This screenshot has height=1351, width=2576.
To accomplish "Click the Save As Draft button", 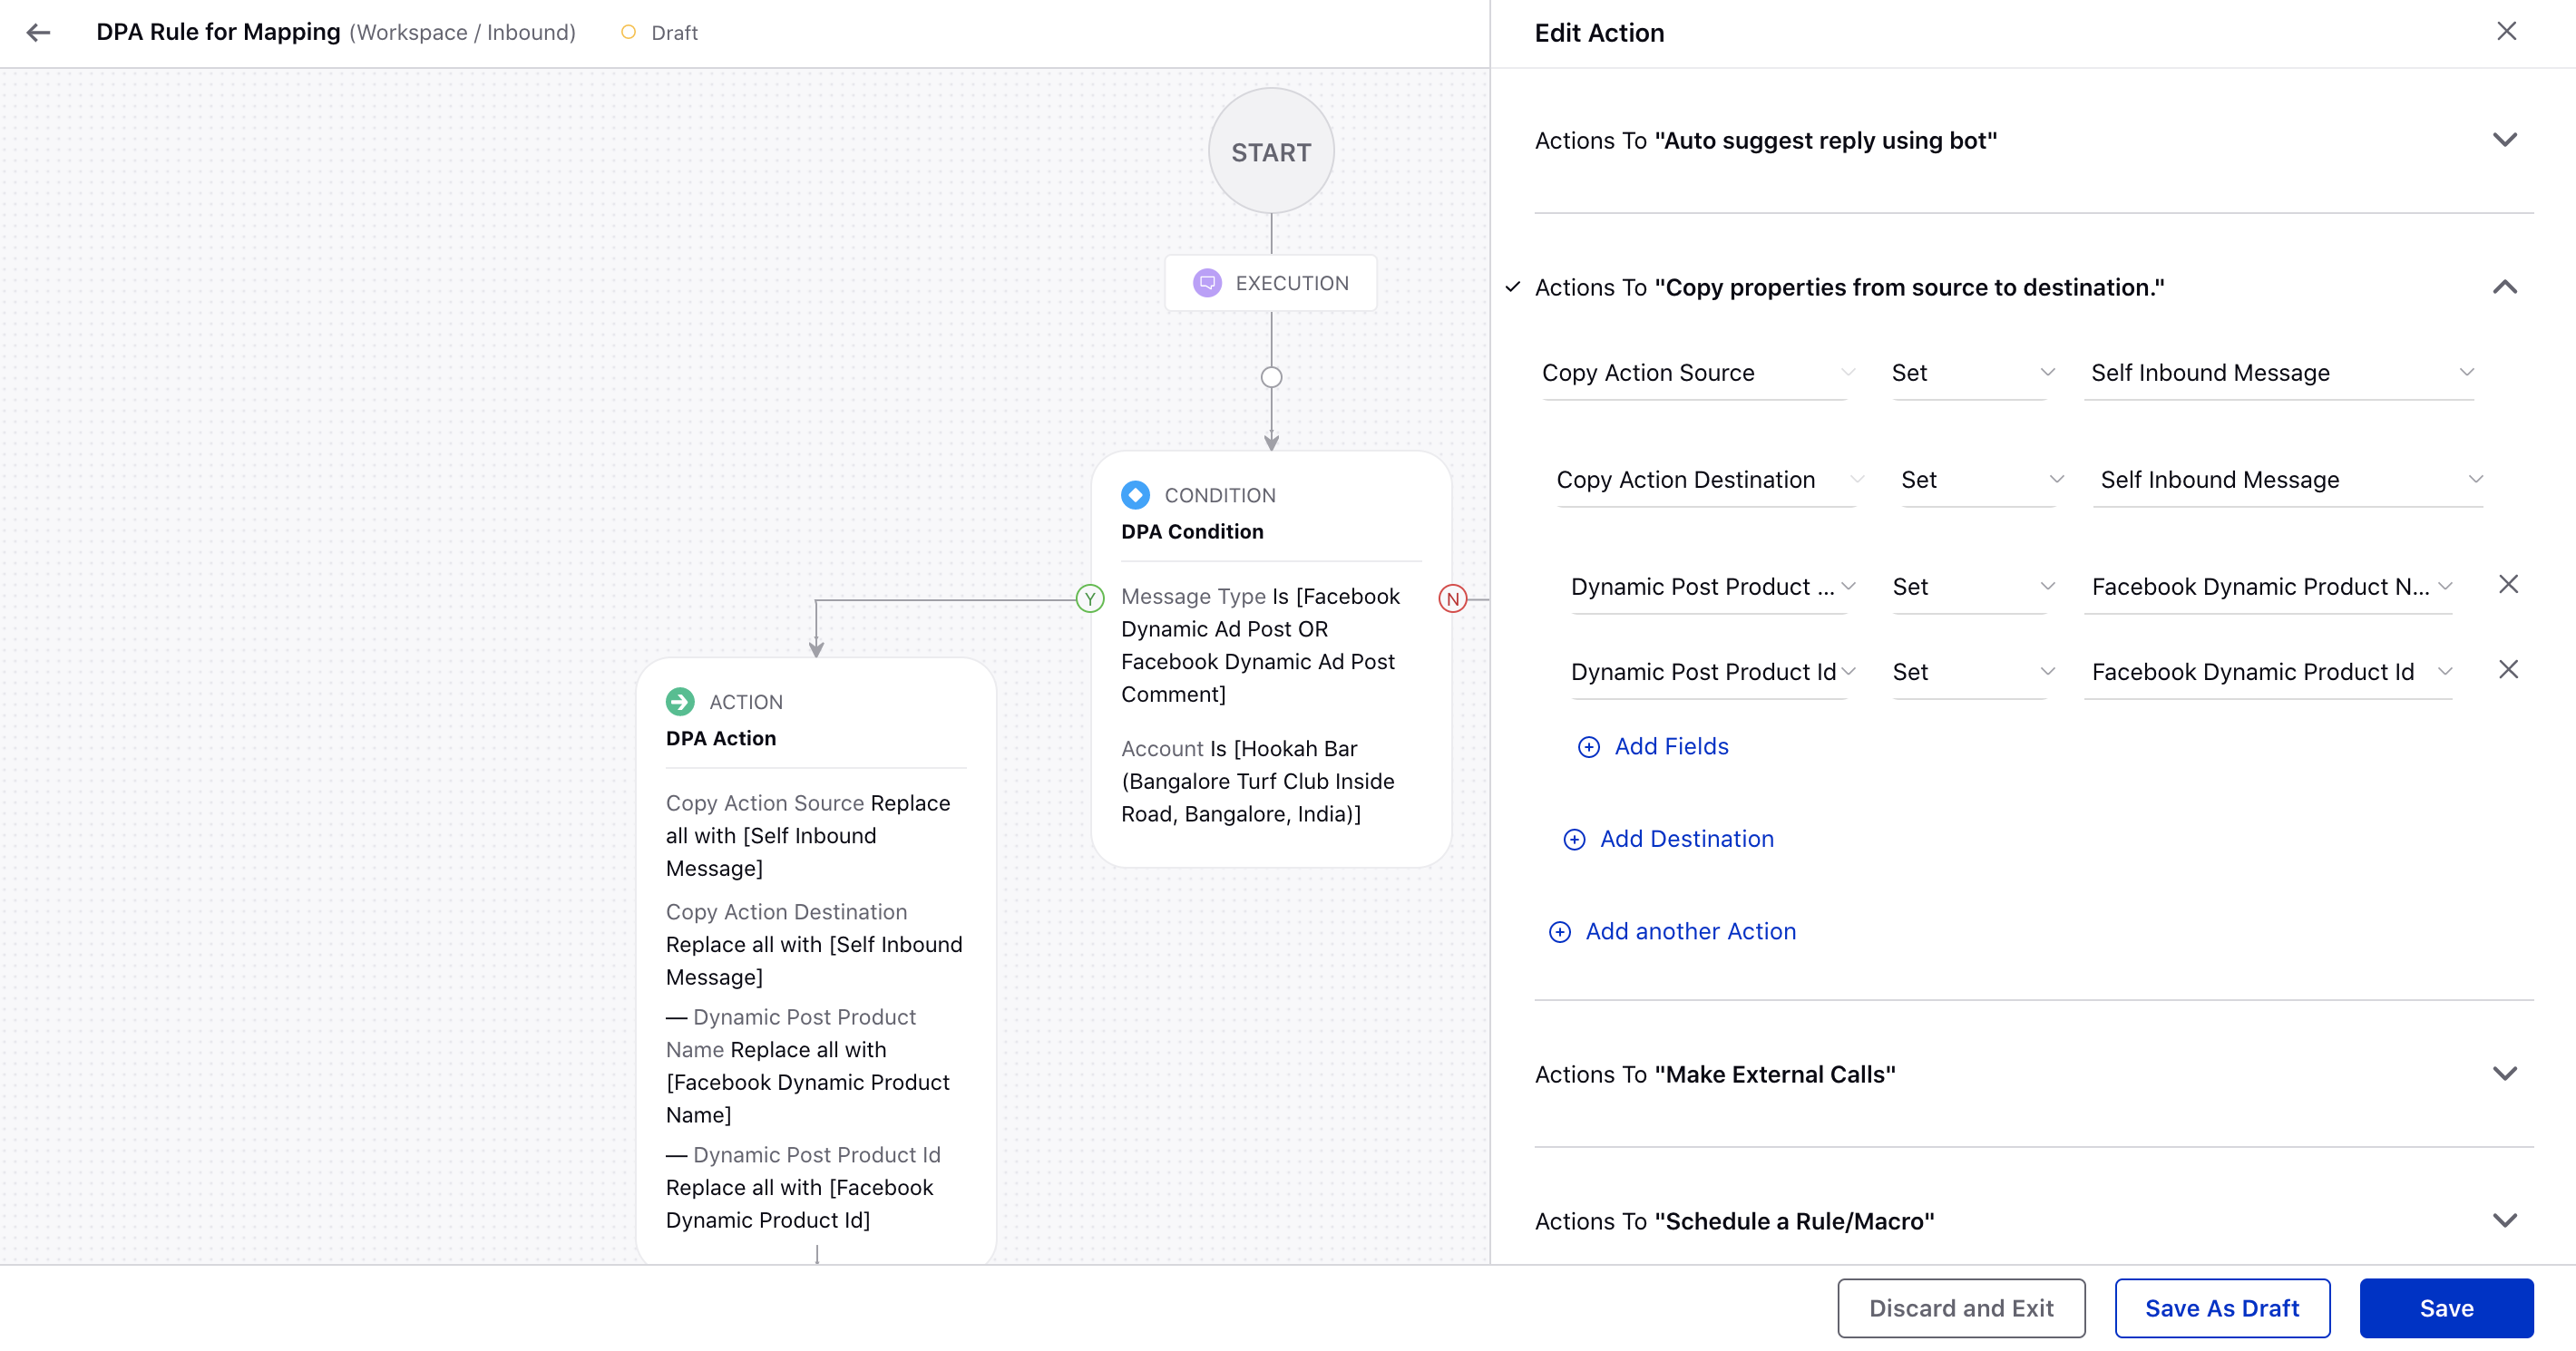I will point(2221,1307).
